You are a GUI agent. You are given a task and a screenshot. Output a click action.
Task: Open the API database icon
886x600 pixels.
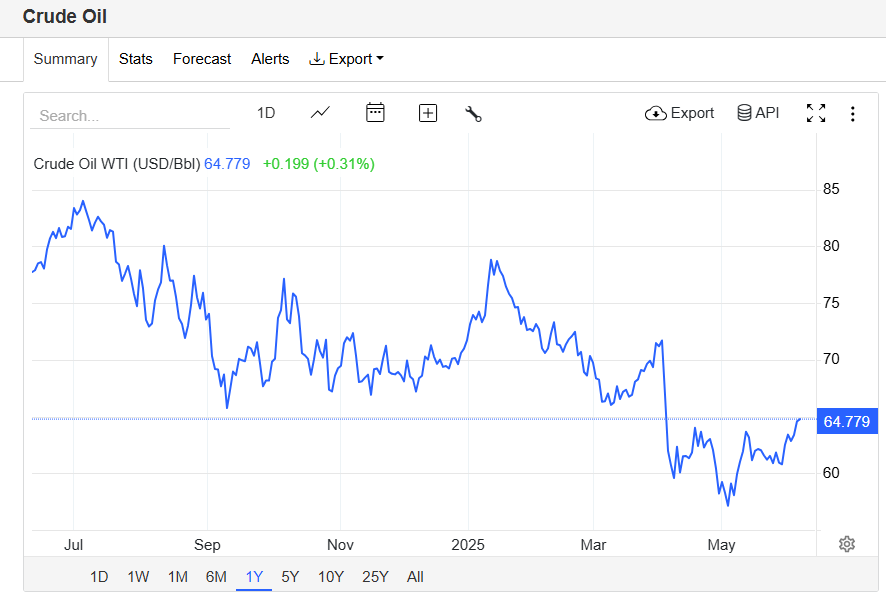pos(758,113)
